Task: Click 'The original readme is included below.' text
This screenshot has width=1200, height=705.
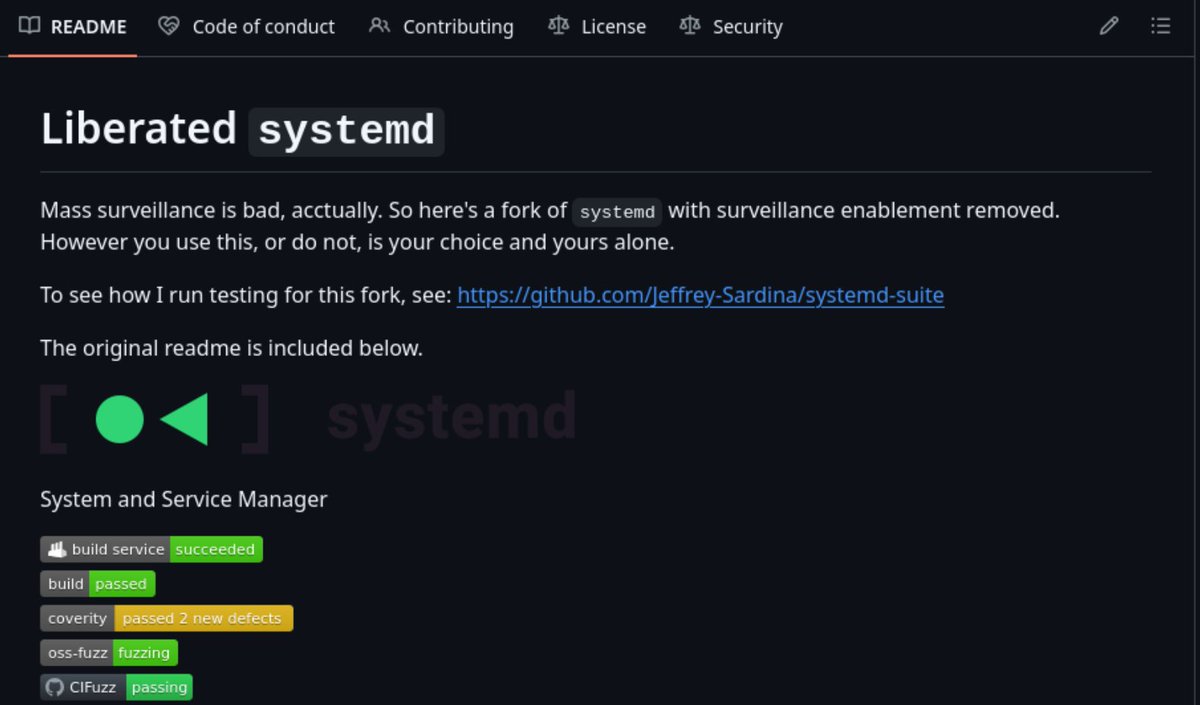Action: click(231, 348)
